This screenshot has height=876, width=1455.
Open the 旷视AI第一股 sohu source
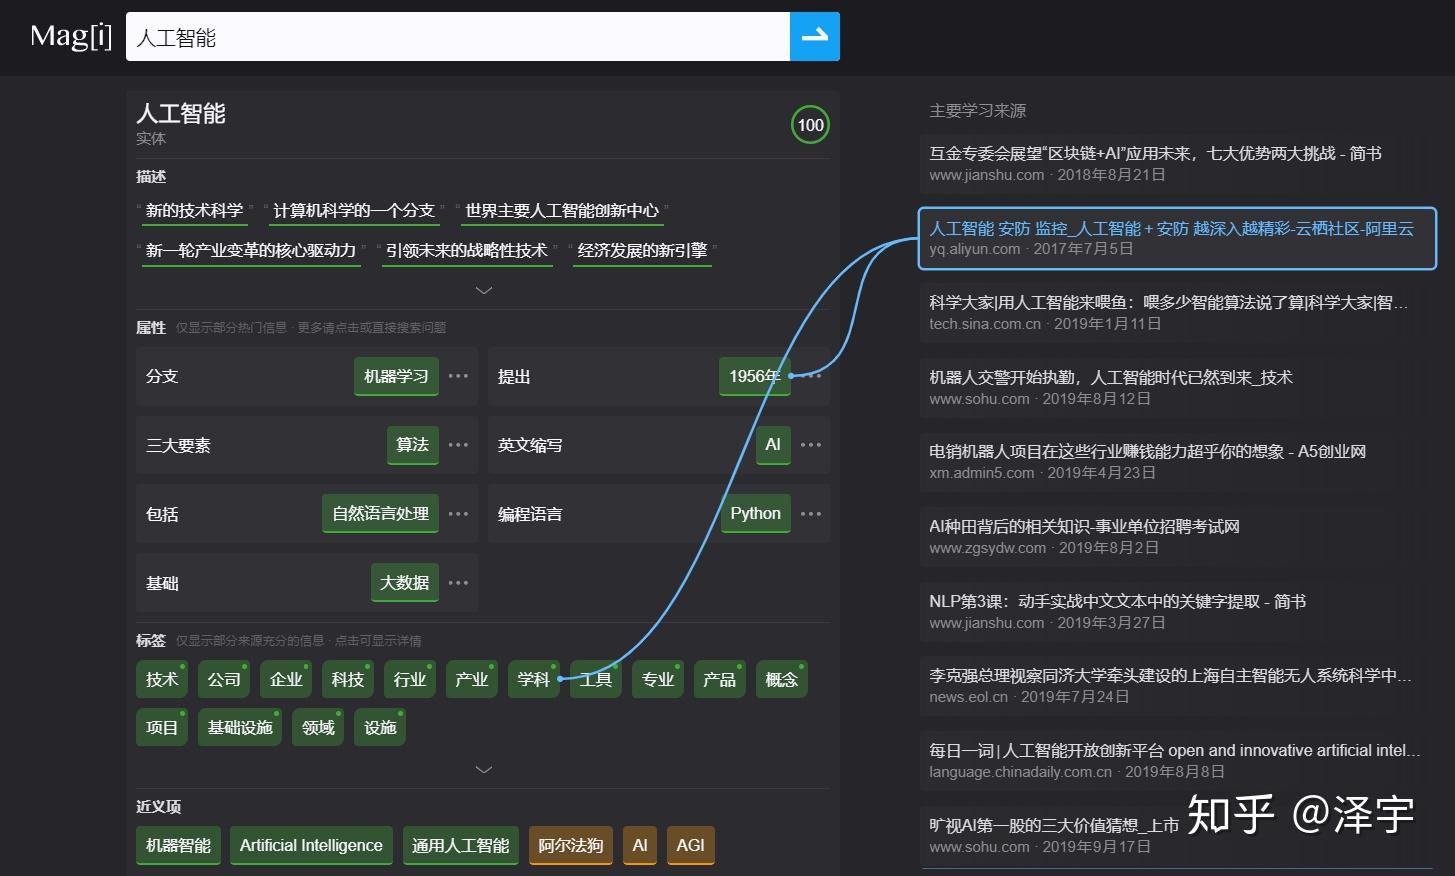coord(1177,835)
